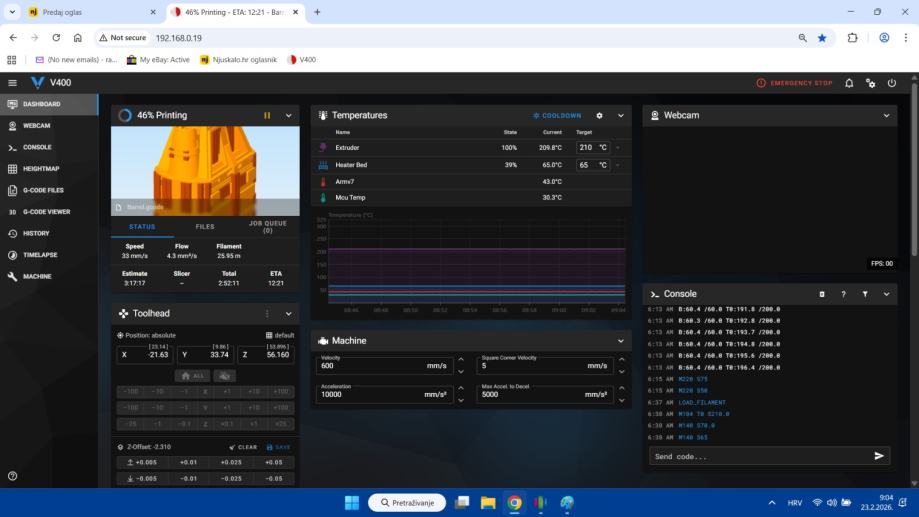Viewport: 919px width, 517px height.
Task: Clear the console with trash icon
Action: coord(822,294)
